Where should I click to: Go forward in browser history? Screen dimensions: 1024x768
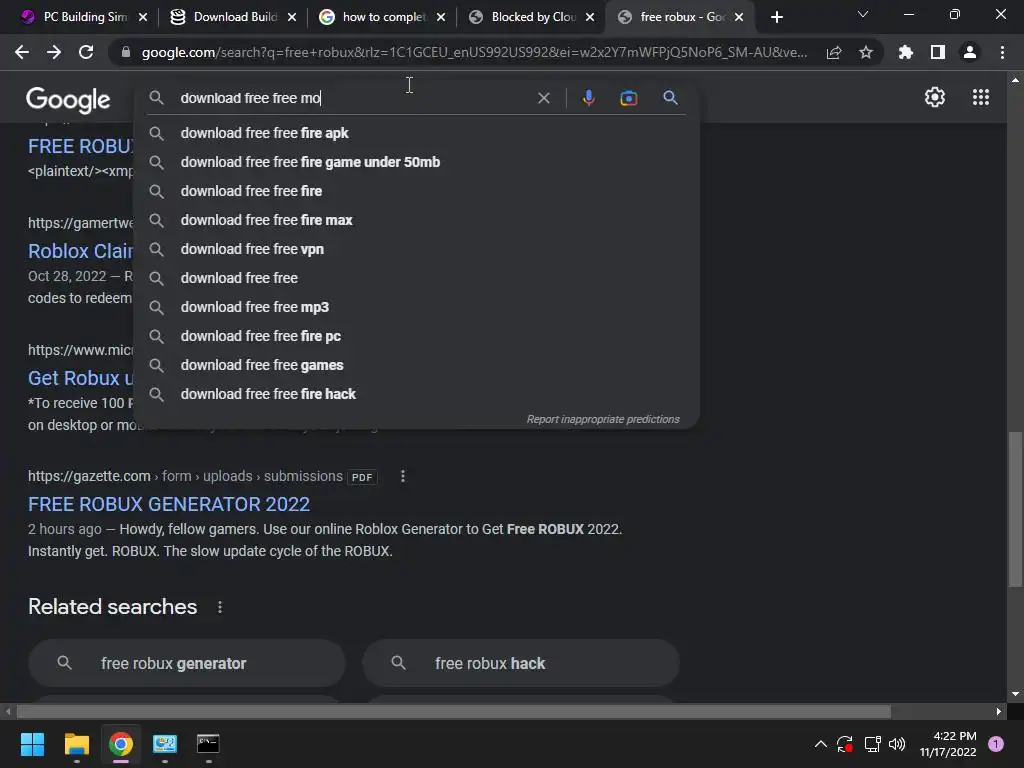point(54,52)
